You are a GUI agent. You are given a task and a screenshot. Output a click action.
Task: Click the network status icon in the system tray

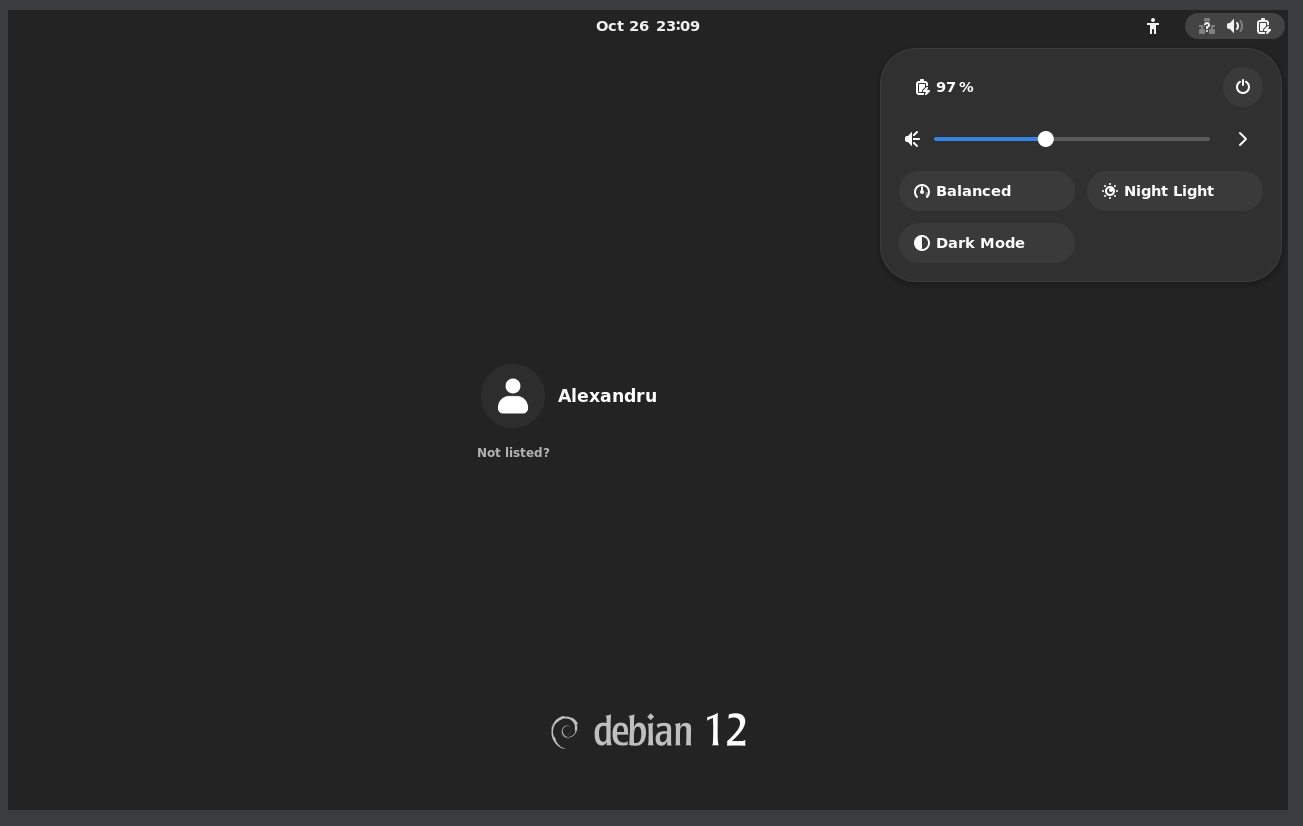(1205, 26)
